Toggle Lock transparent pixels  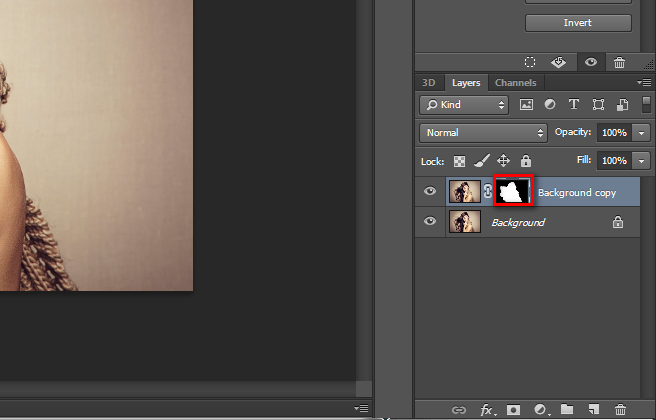point(459,161)
